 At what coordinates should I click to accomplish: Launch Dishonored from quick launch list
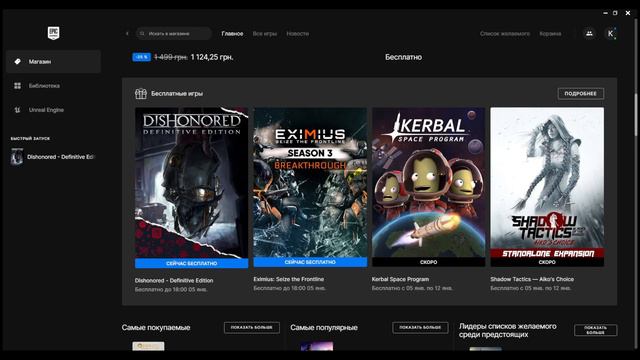[x=53, y=157]
